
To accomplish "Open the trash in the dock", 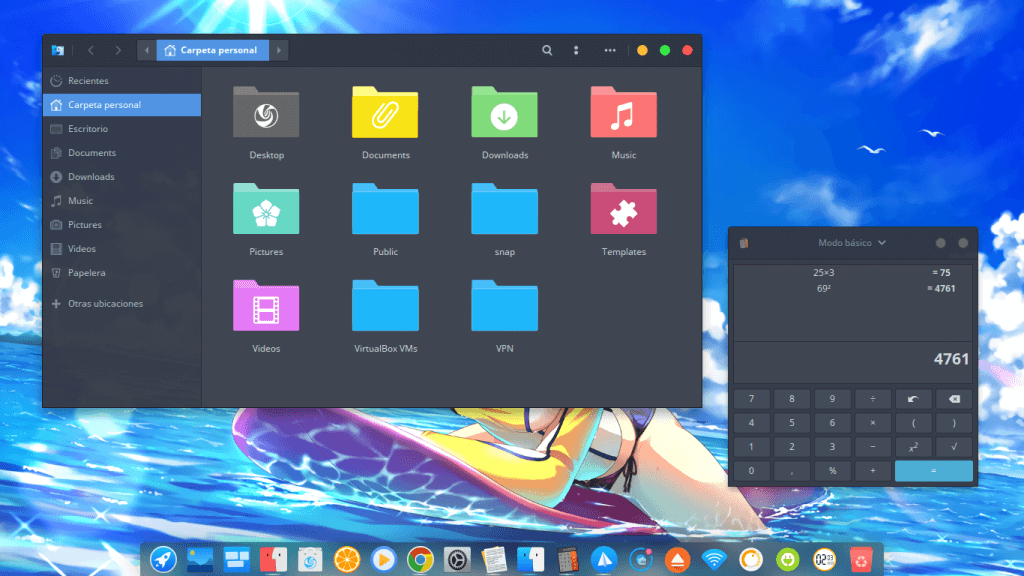I will [861, 560].
